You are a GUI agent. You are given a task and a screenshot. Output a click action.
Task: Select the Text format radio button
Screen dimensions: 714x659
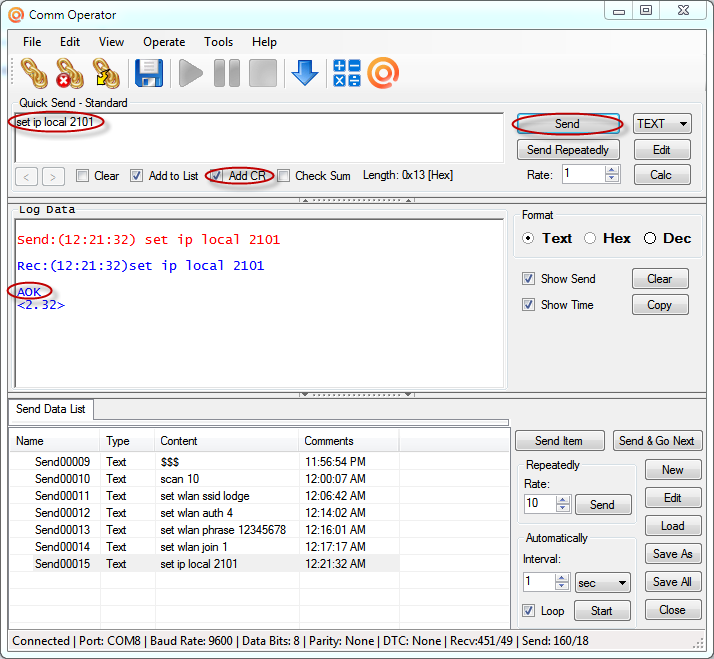click(x=528, y=238)
